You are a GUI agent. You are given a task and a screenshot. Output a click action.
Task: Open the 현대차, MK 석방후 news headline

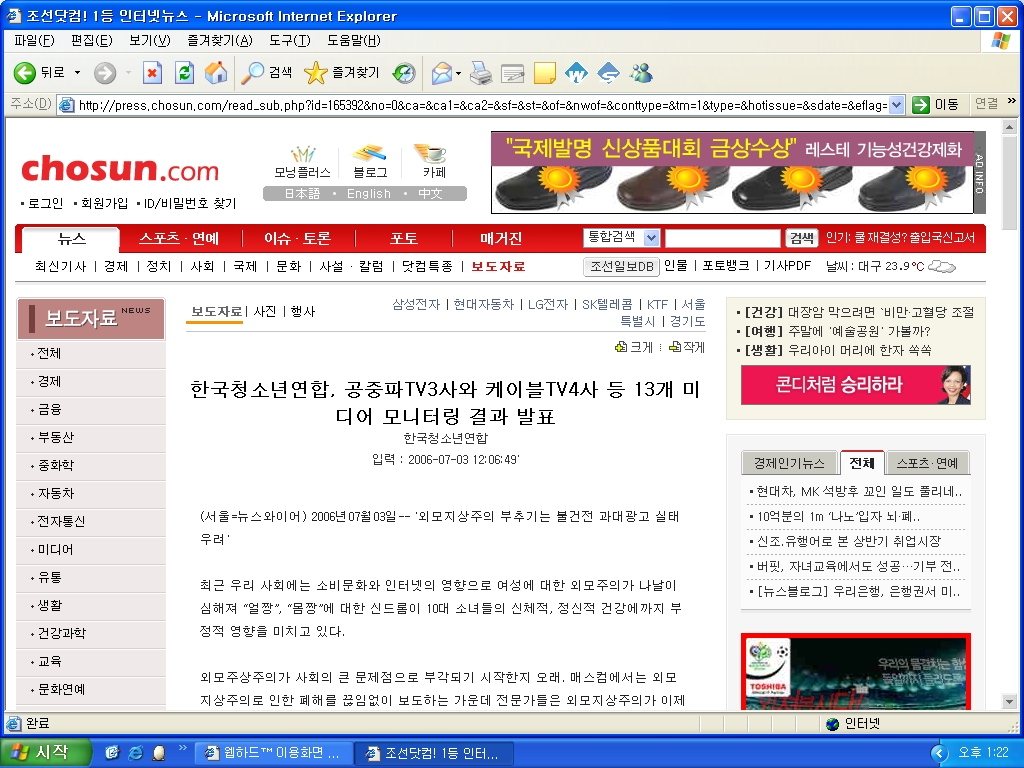(859, 491)
